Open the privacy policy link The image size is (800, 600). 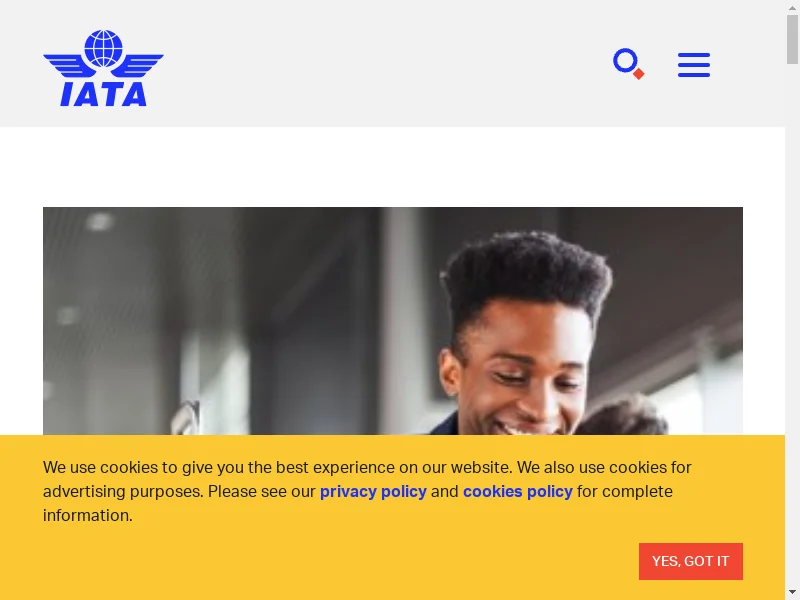[x=373, y=491]
